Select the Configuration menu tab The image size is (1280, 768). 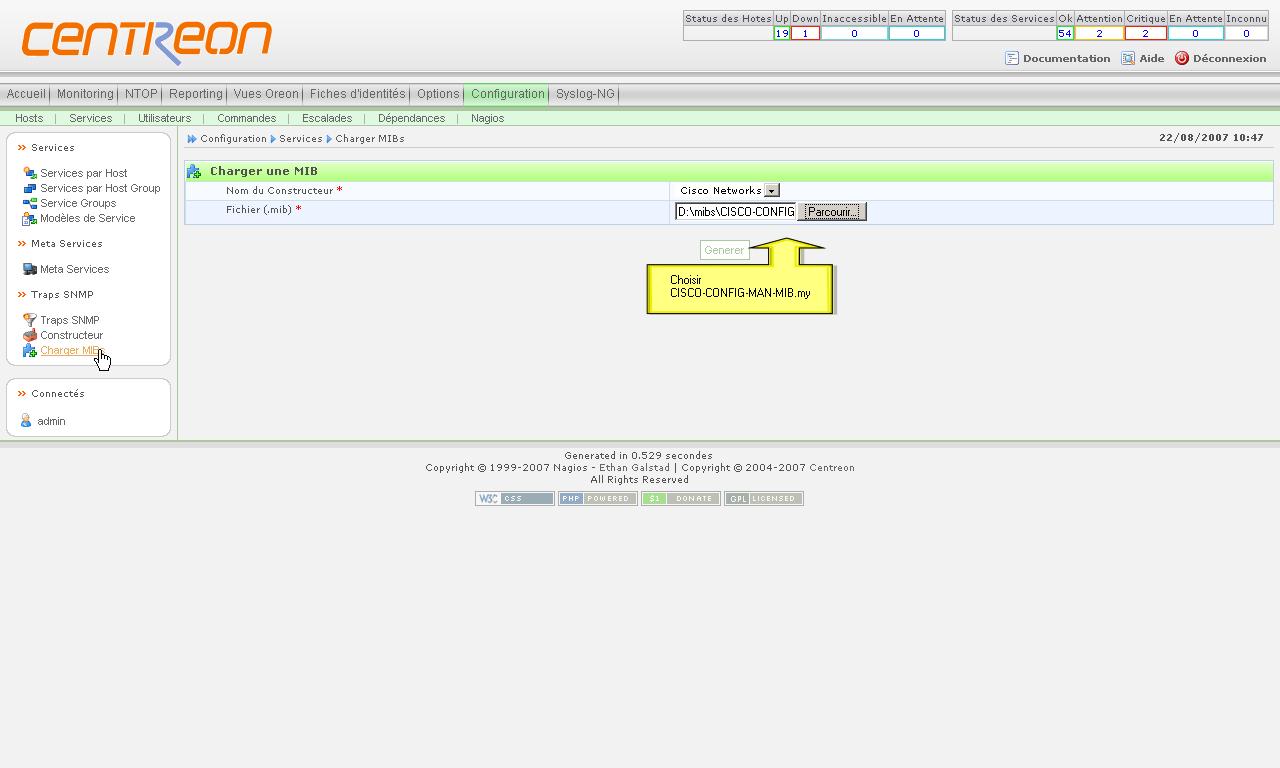pyautogui.click(x=507, y=94)
